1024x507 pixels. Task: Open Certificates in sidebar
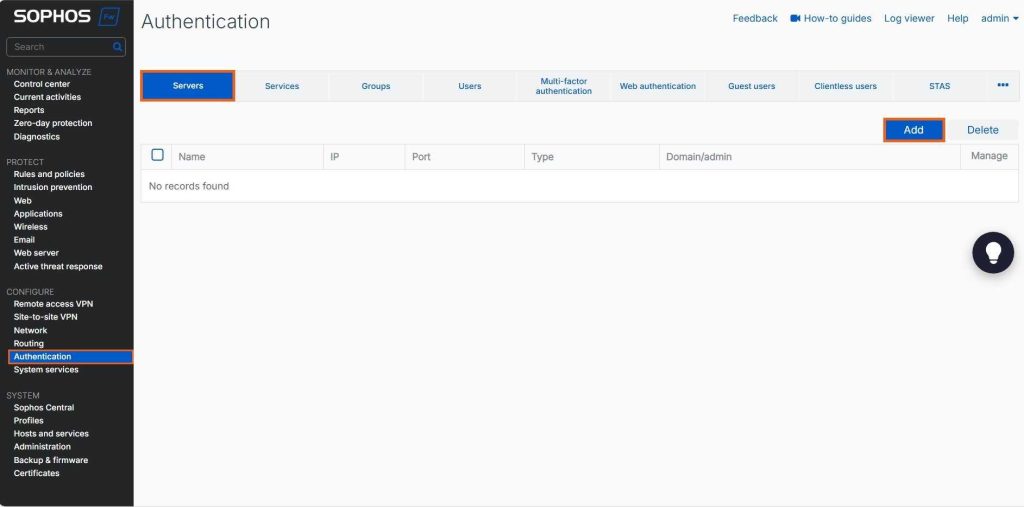[x=37, y=473]
